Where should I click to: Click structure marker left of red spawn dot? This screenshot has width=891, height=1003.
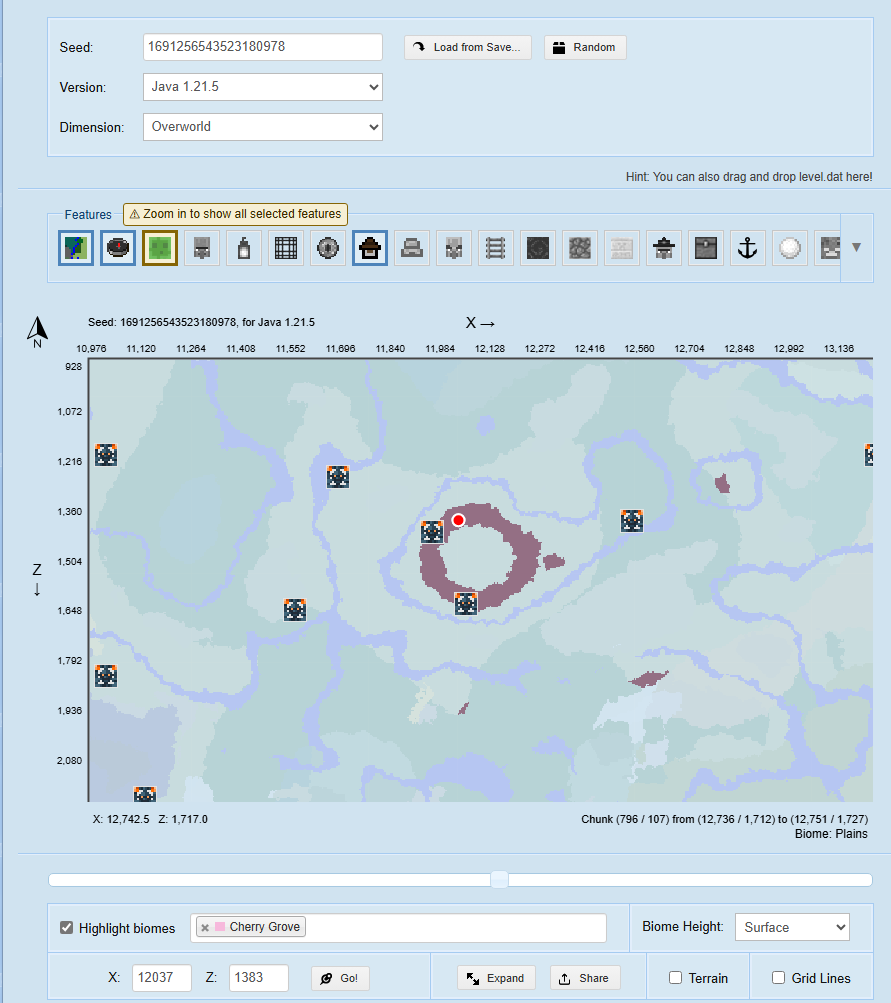point(432,532)
